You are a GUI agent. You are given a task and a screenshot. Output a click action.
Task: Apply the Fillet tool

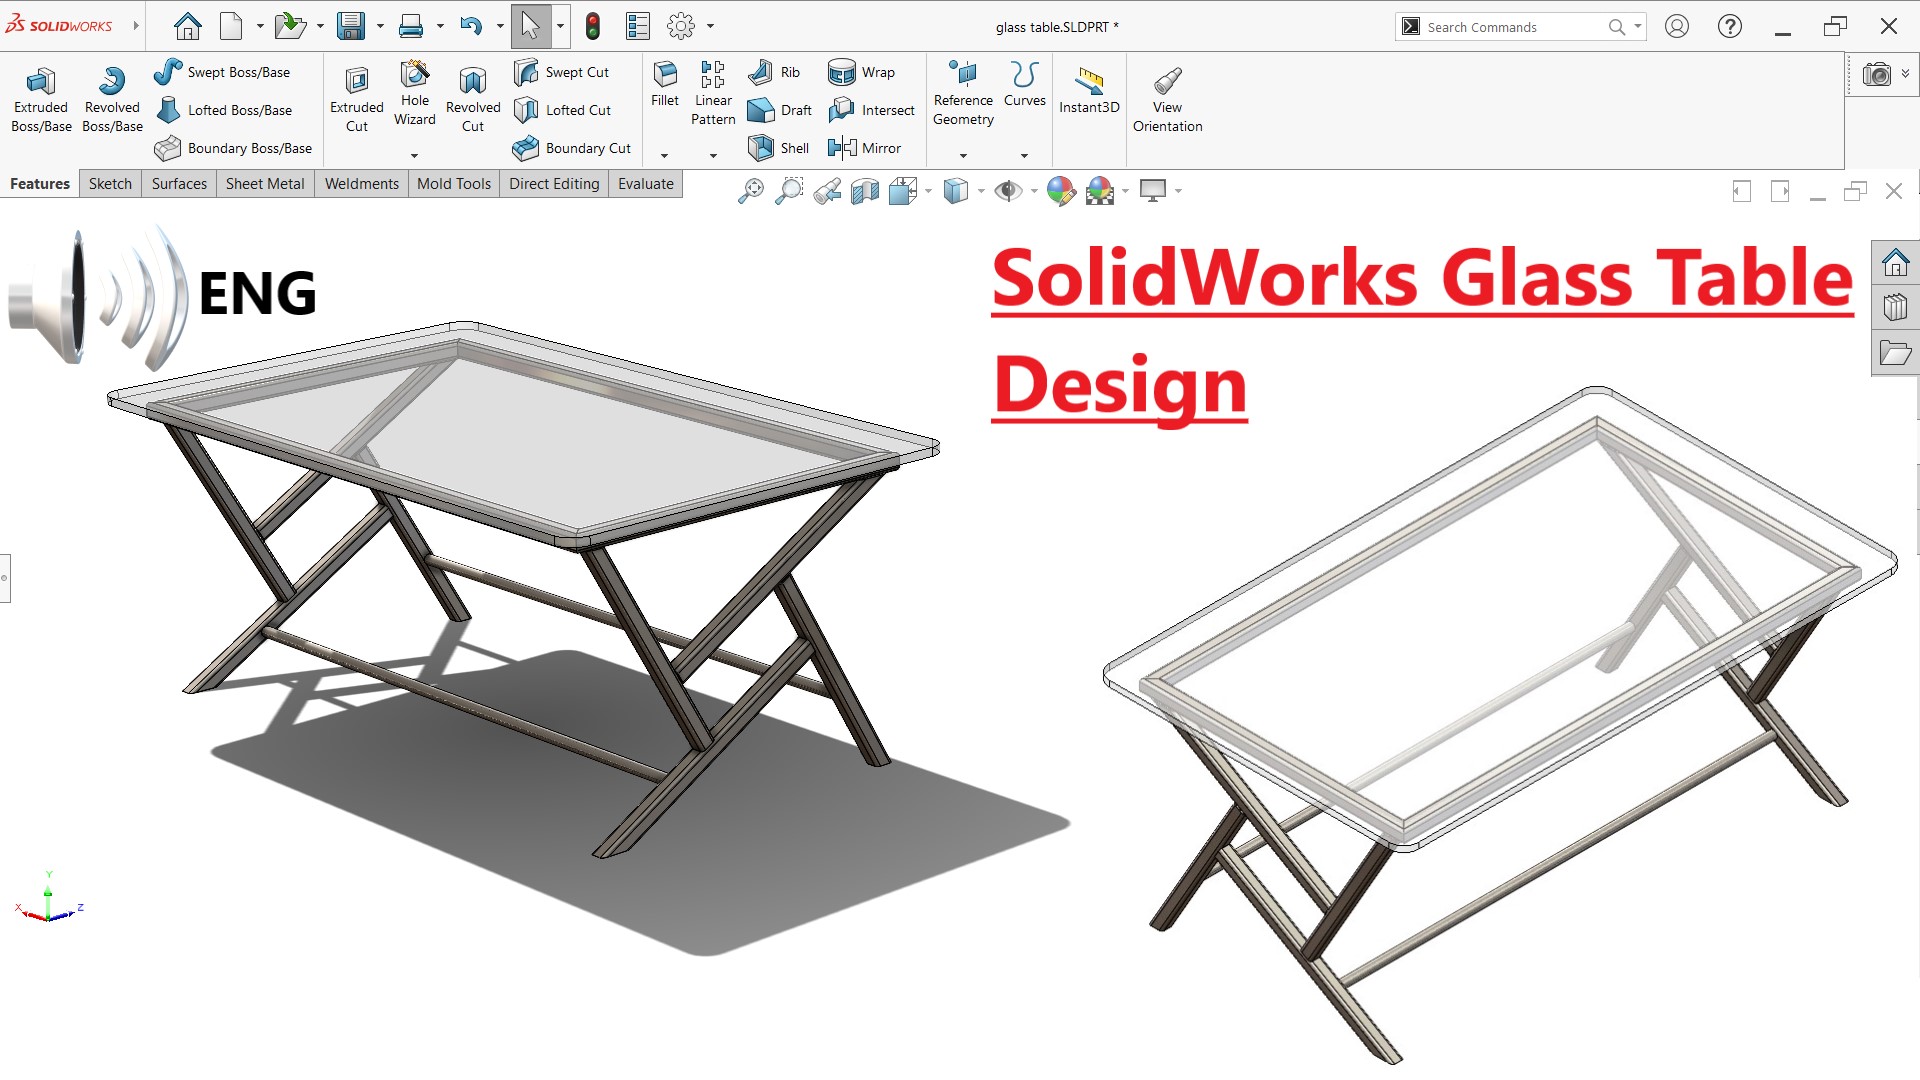pos(665,83)
